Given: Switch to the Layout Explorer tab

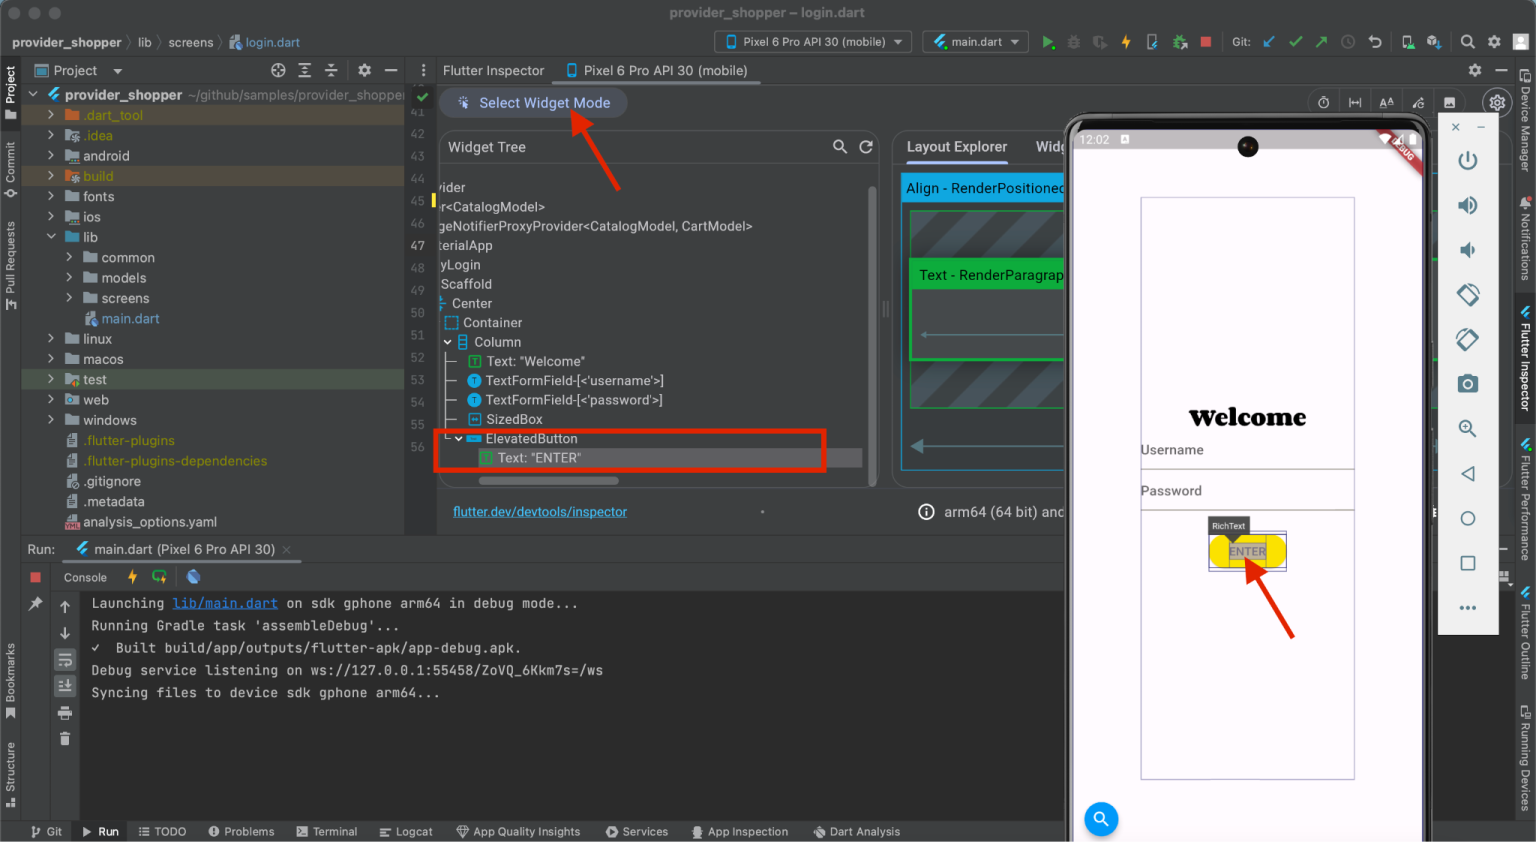Looking at the screenshot, I should [x=956, y=147].
